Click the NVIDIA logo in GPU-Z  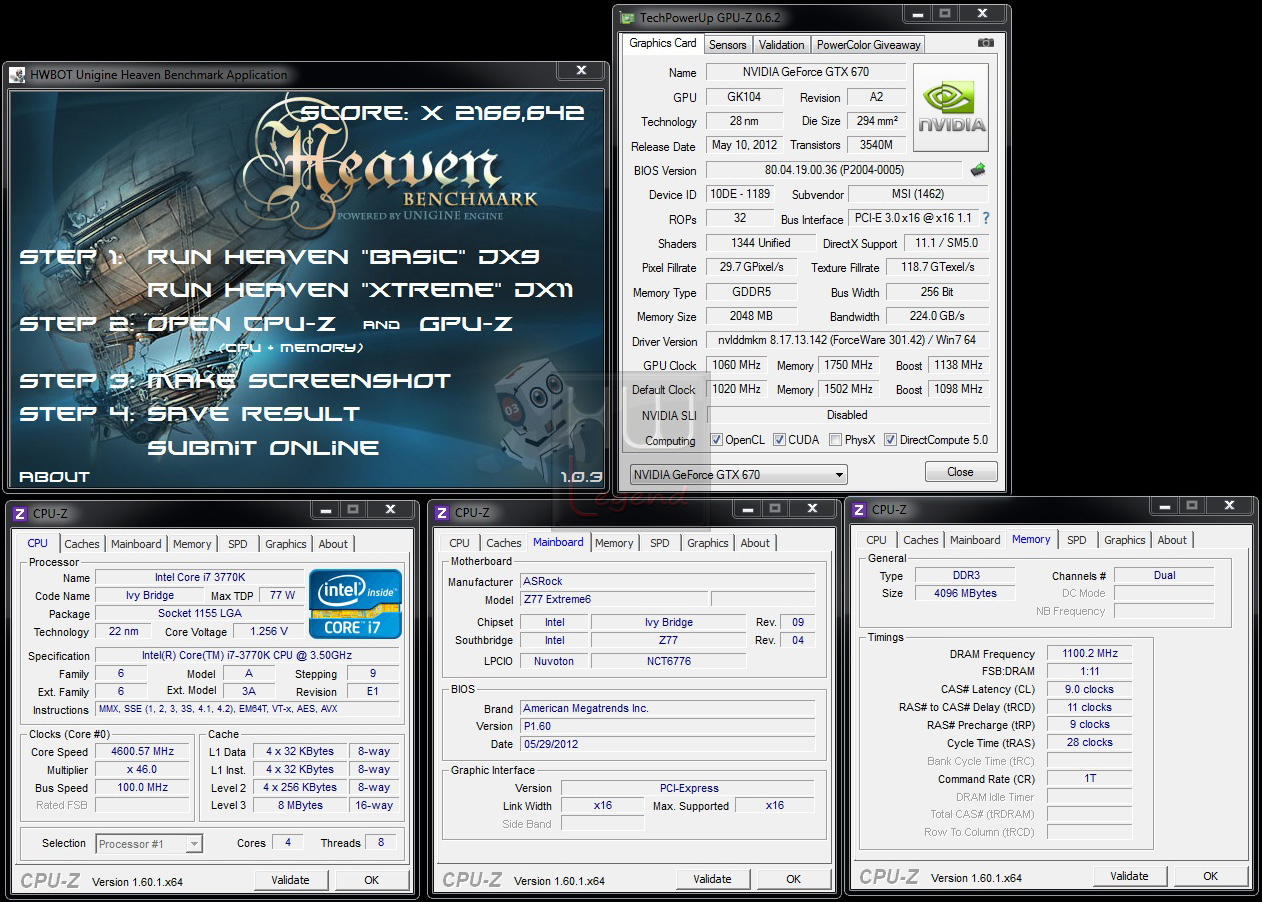click(951, 108)
